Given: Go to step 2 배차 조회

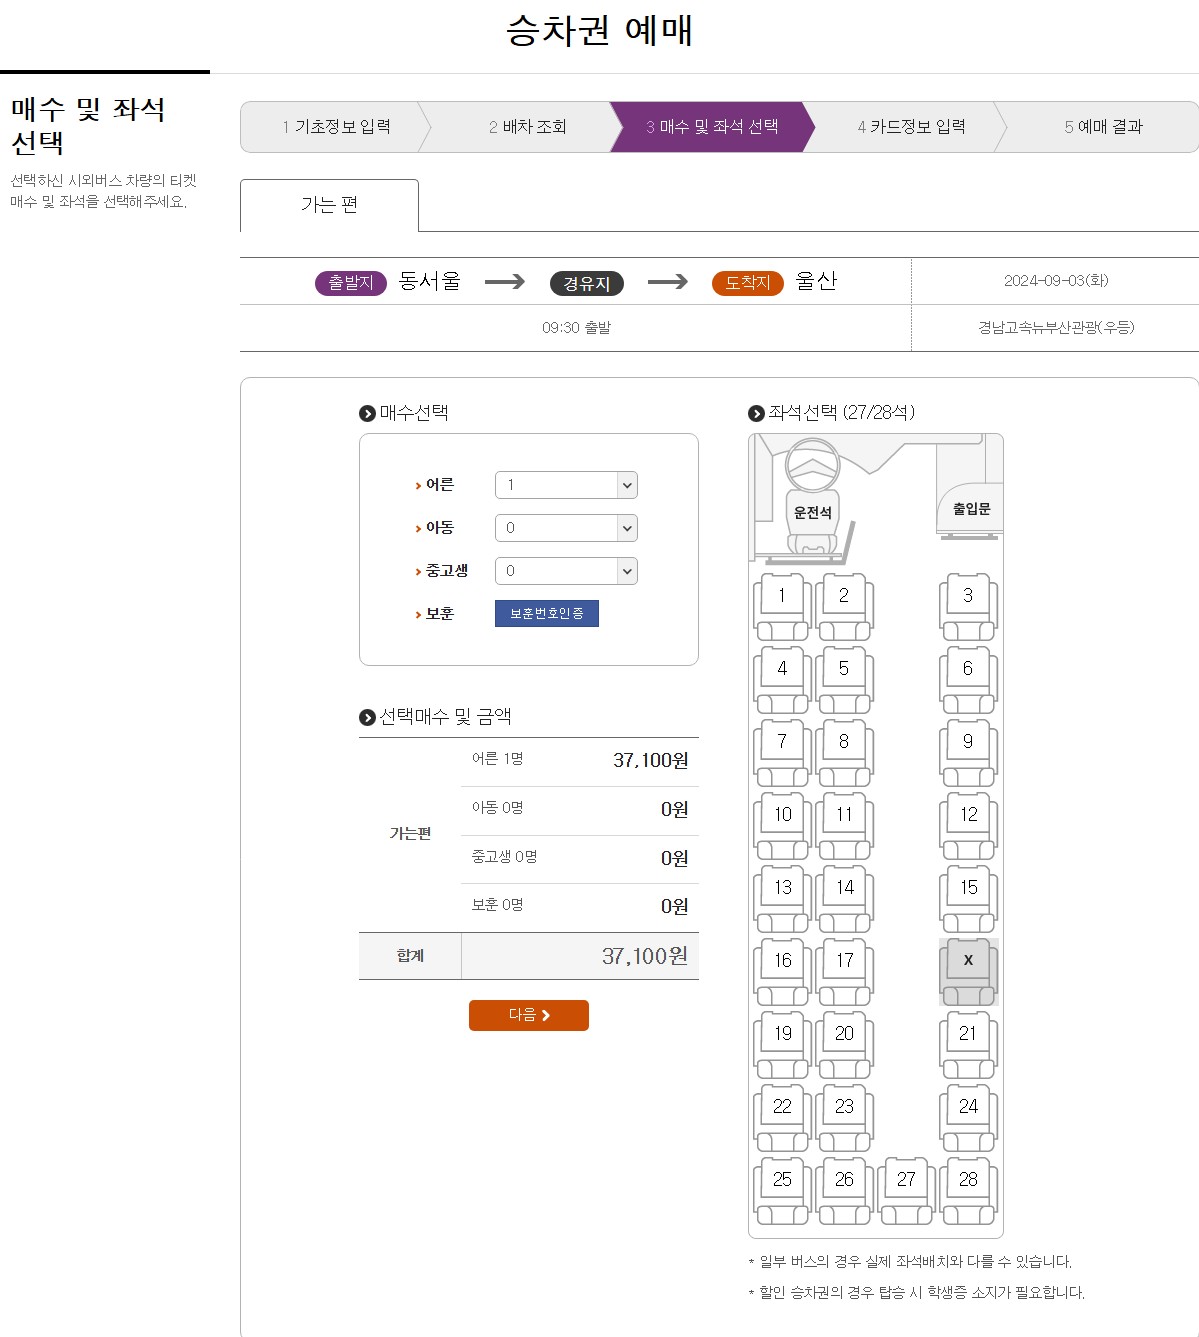Looking at the screenshot, I should click(x=516, y=126).
